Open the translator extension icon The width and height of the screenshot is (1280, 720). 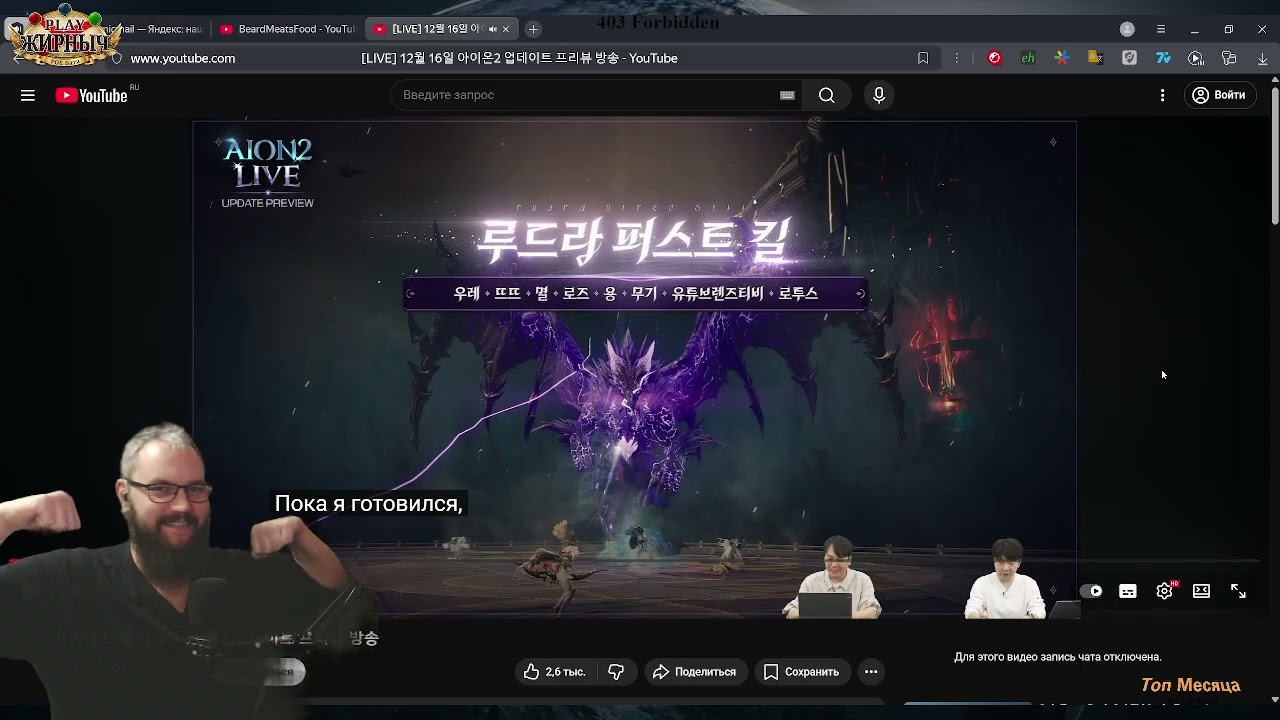tap(1095, 58)
